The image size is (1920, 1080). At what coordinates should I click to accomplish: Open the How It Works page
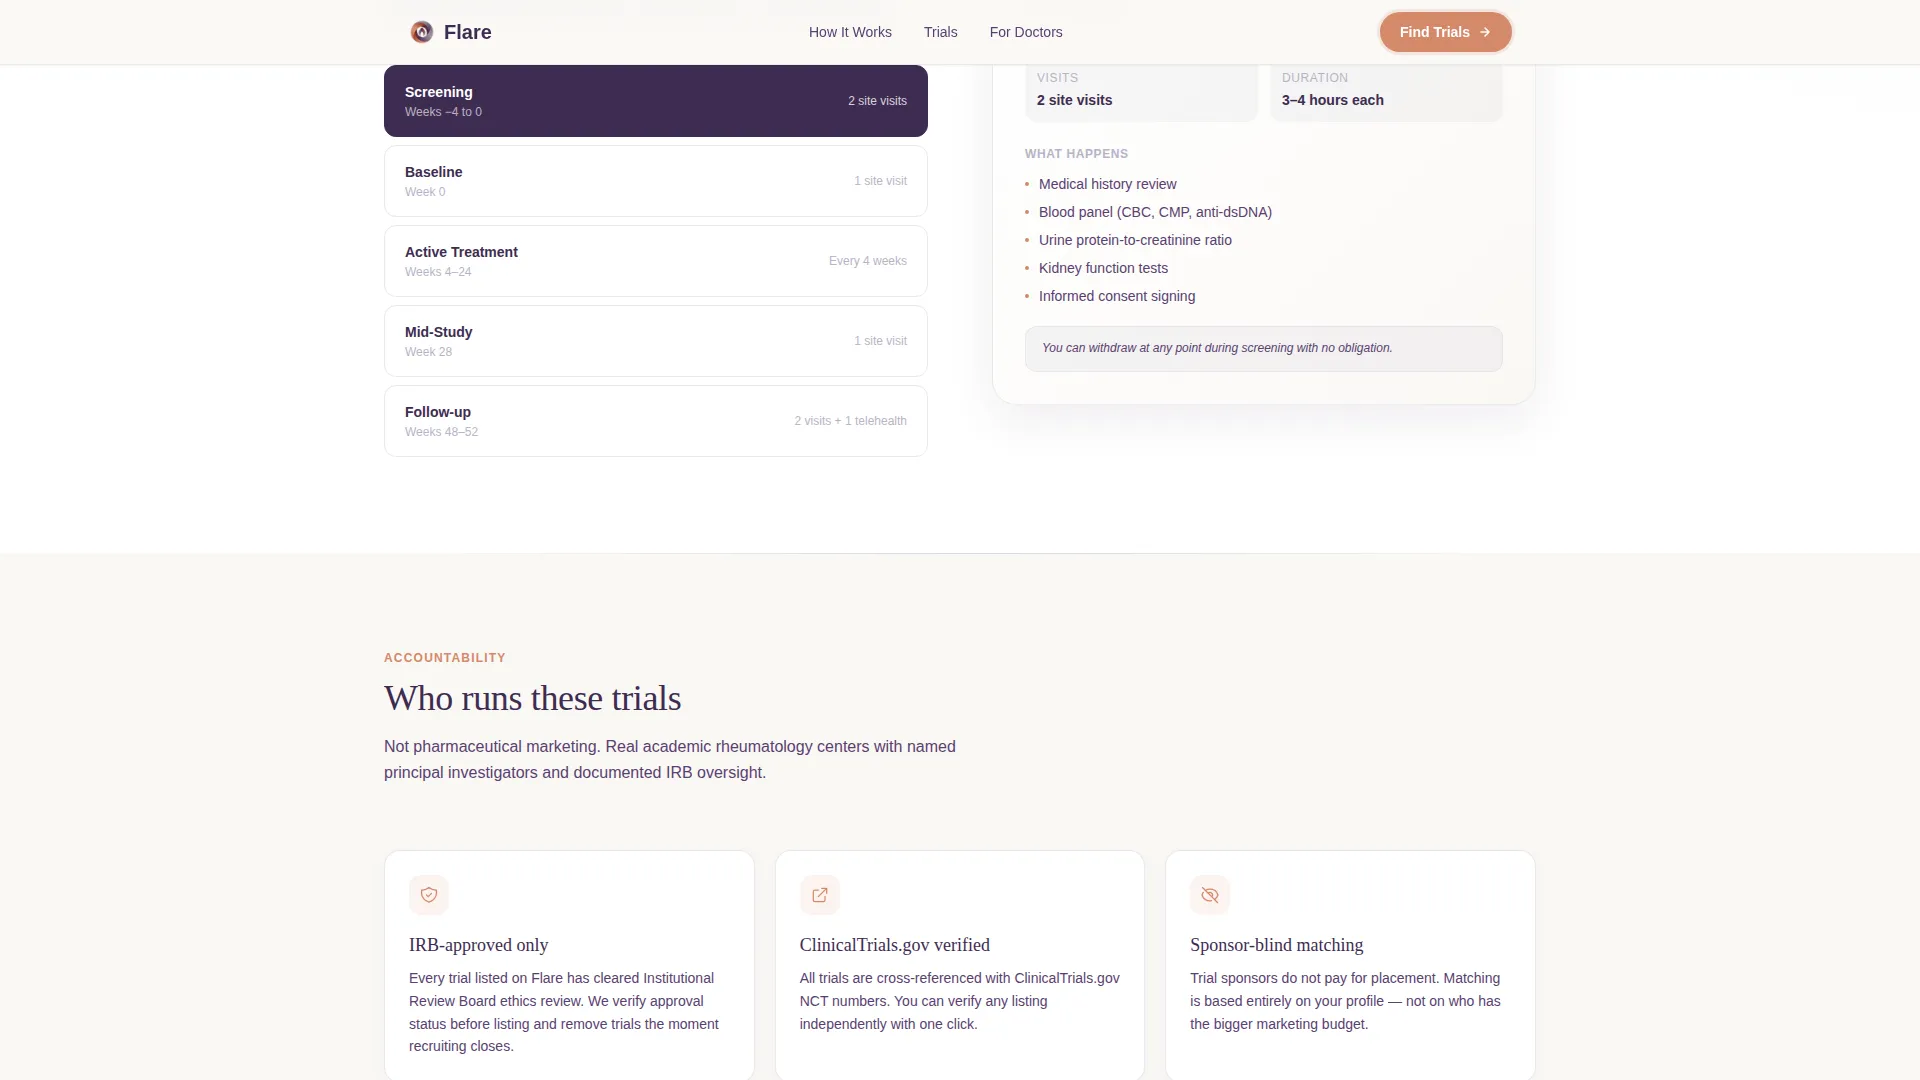[850, 32]
